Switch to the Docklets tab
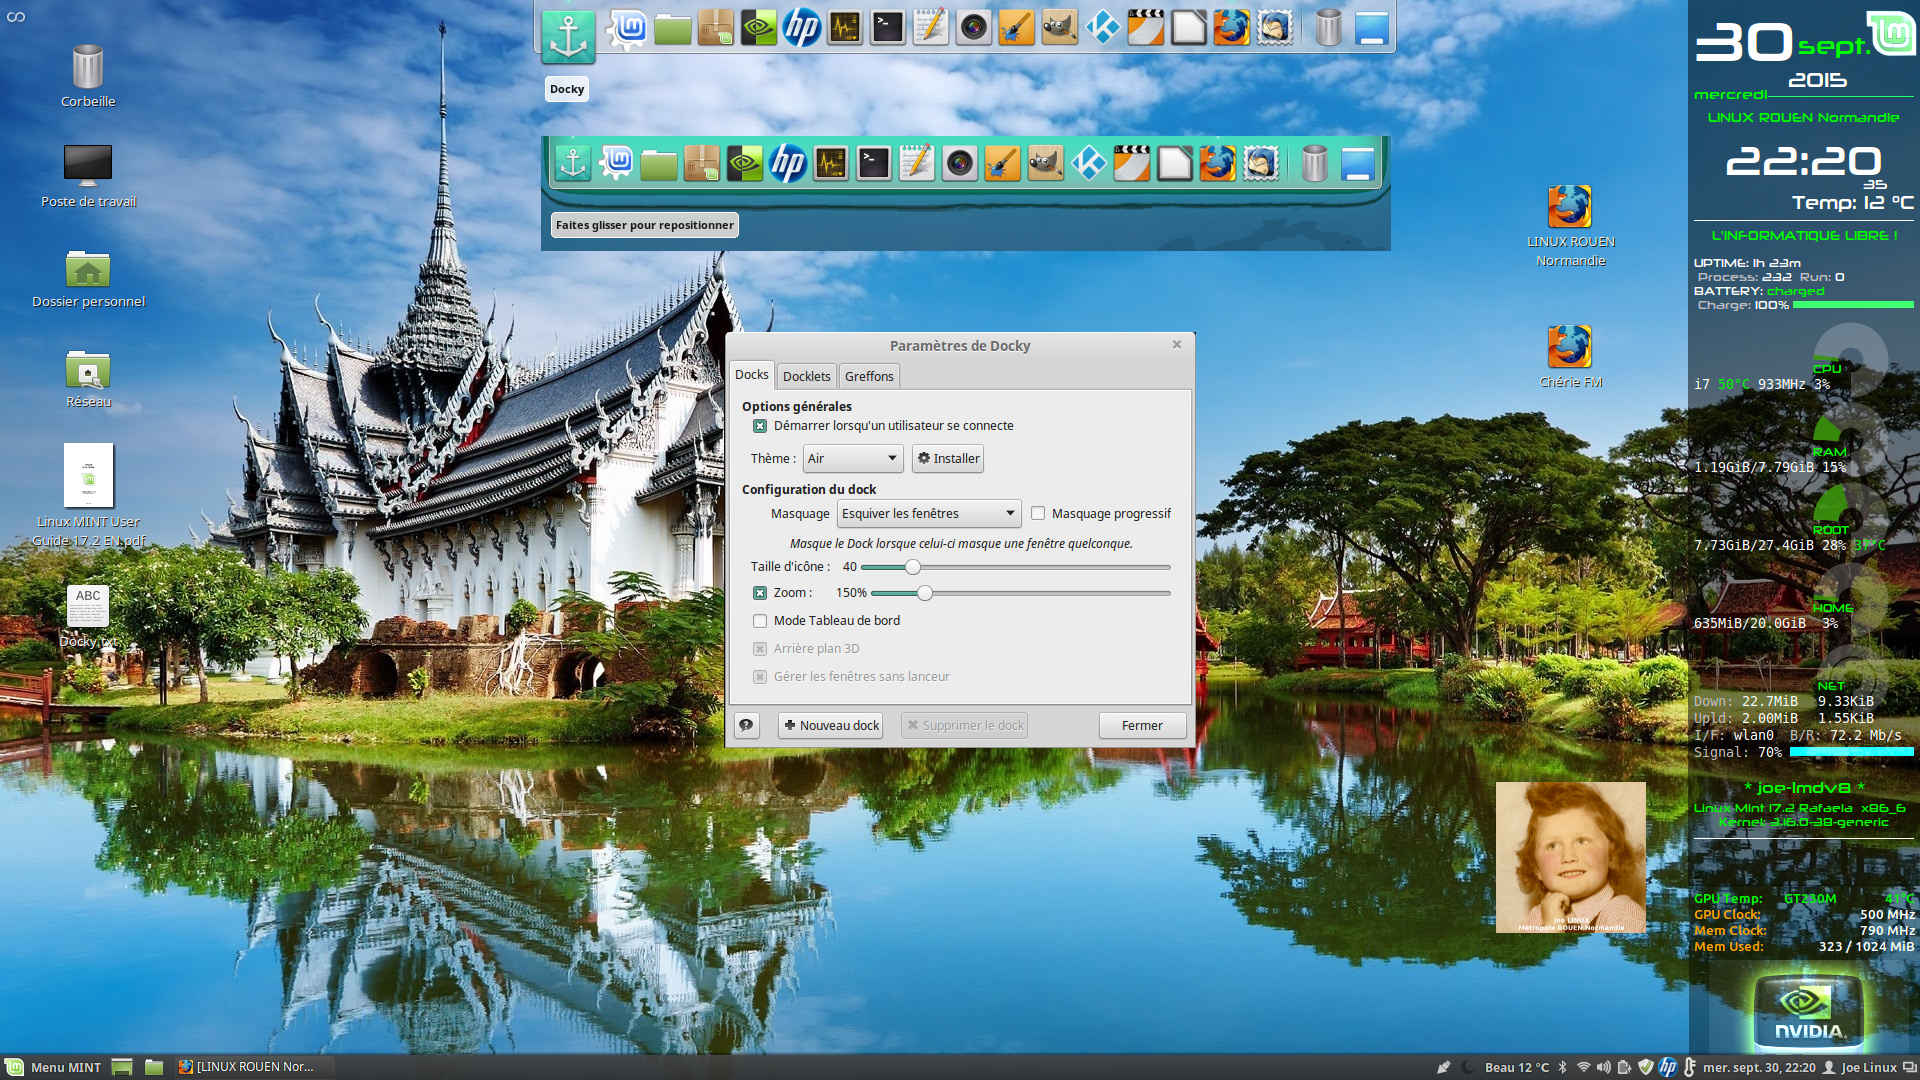Viewport: 1920px width, 1080px height. [806, 376]
